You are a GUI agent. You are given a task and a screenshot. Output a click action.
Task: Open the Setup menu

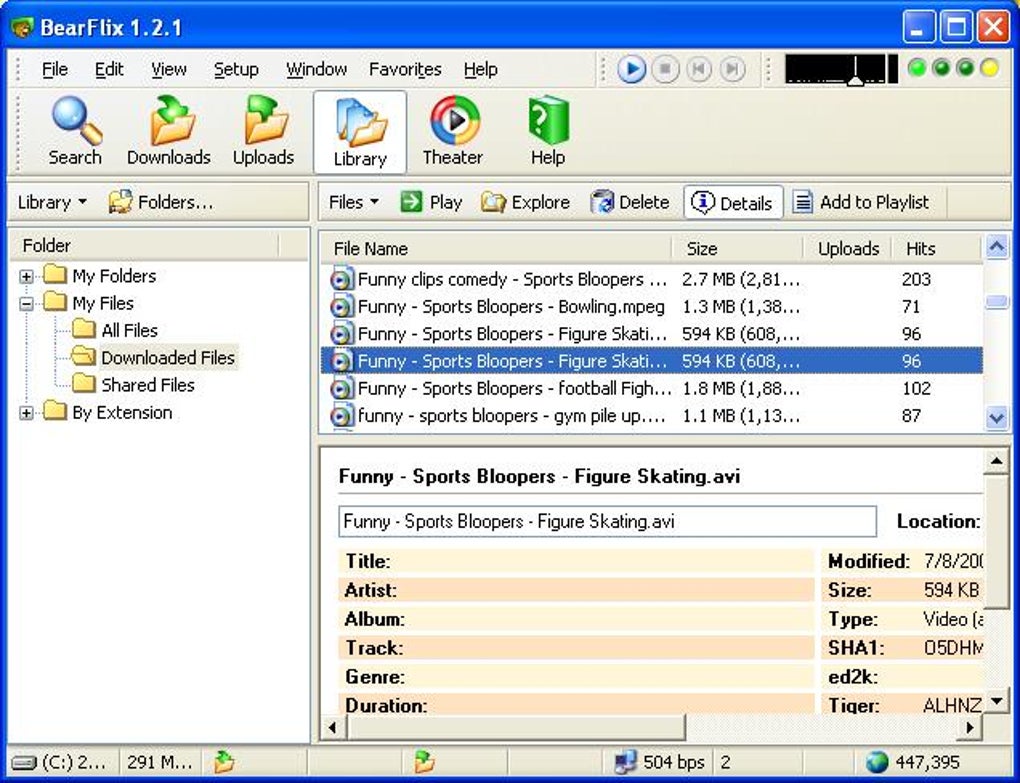236,69
